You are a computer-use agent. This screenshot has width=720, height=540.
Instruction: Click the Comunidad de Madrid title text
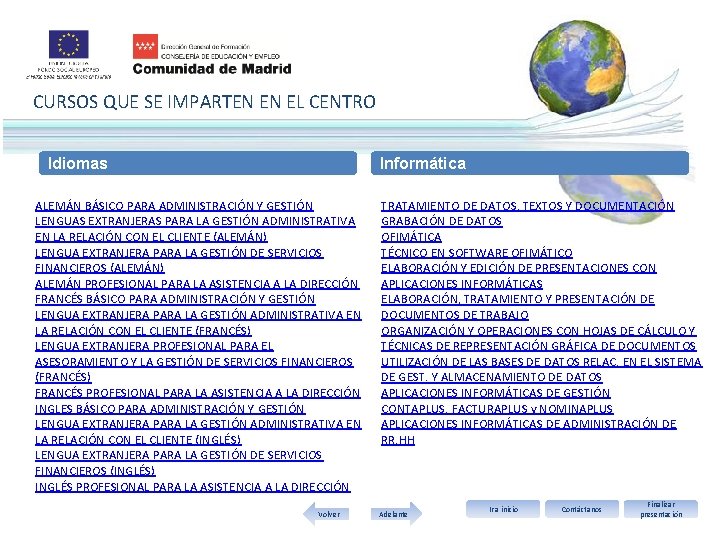tap(212, 69)
